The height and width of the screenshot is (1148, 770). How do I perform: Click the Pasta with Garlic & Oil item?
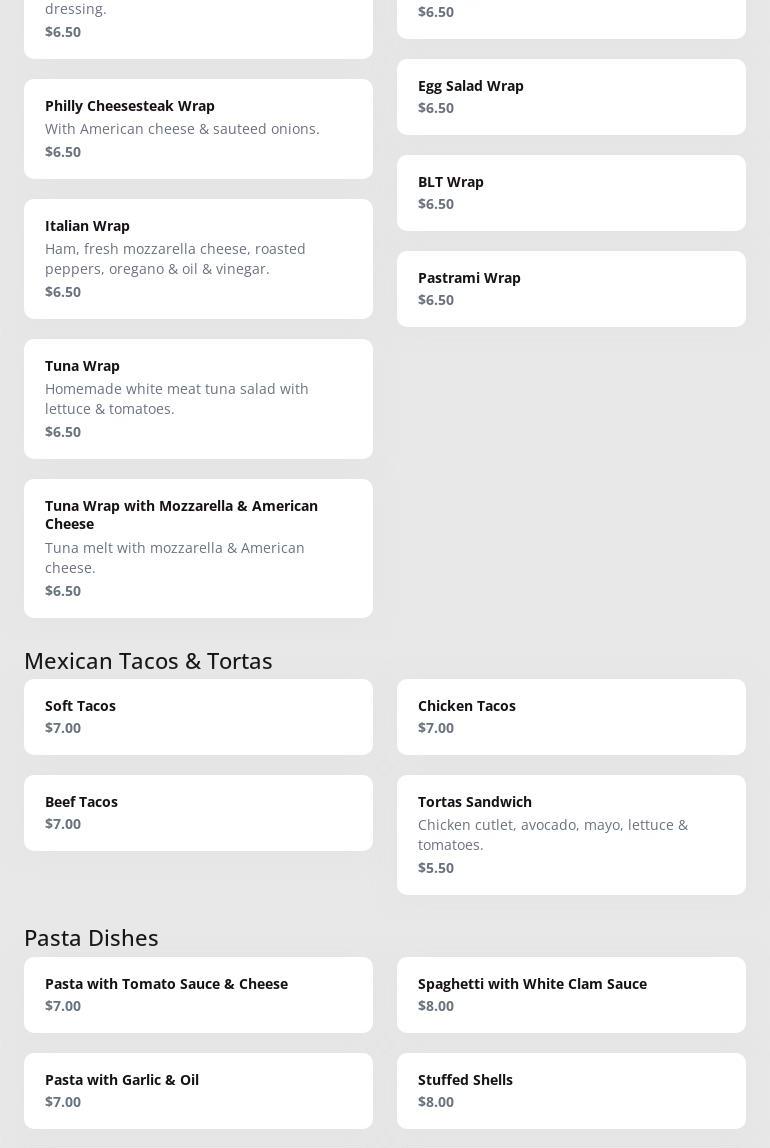[x=198, y=1091]
